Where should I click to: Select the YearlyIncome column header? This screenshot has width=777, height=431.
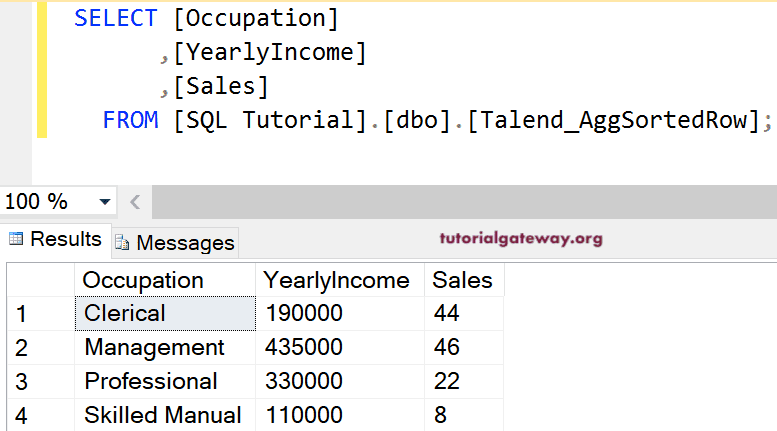tap(339, 280)
